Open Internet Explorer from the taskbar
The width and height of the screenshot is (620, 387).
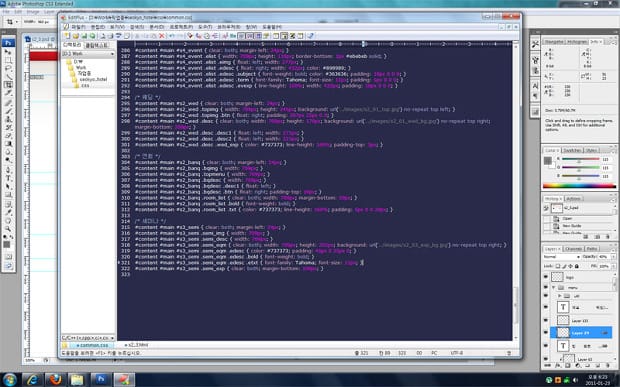pos(33,380)
